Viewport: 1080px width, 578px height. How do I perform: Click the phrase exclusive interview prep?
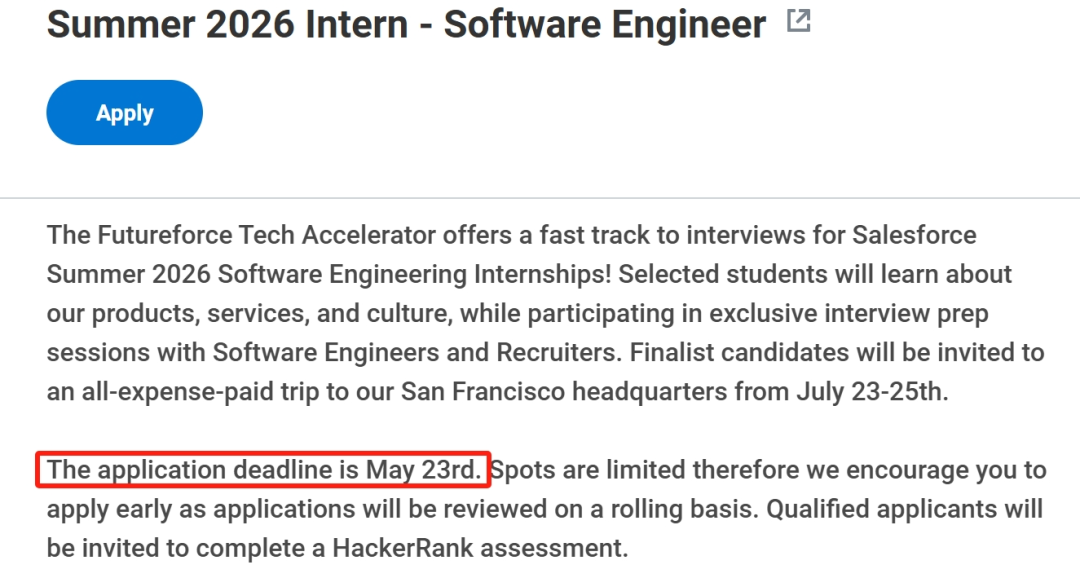pos(849,313)
